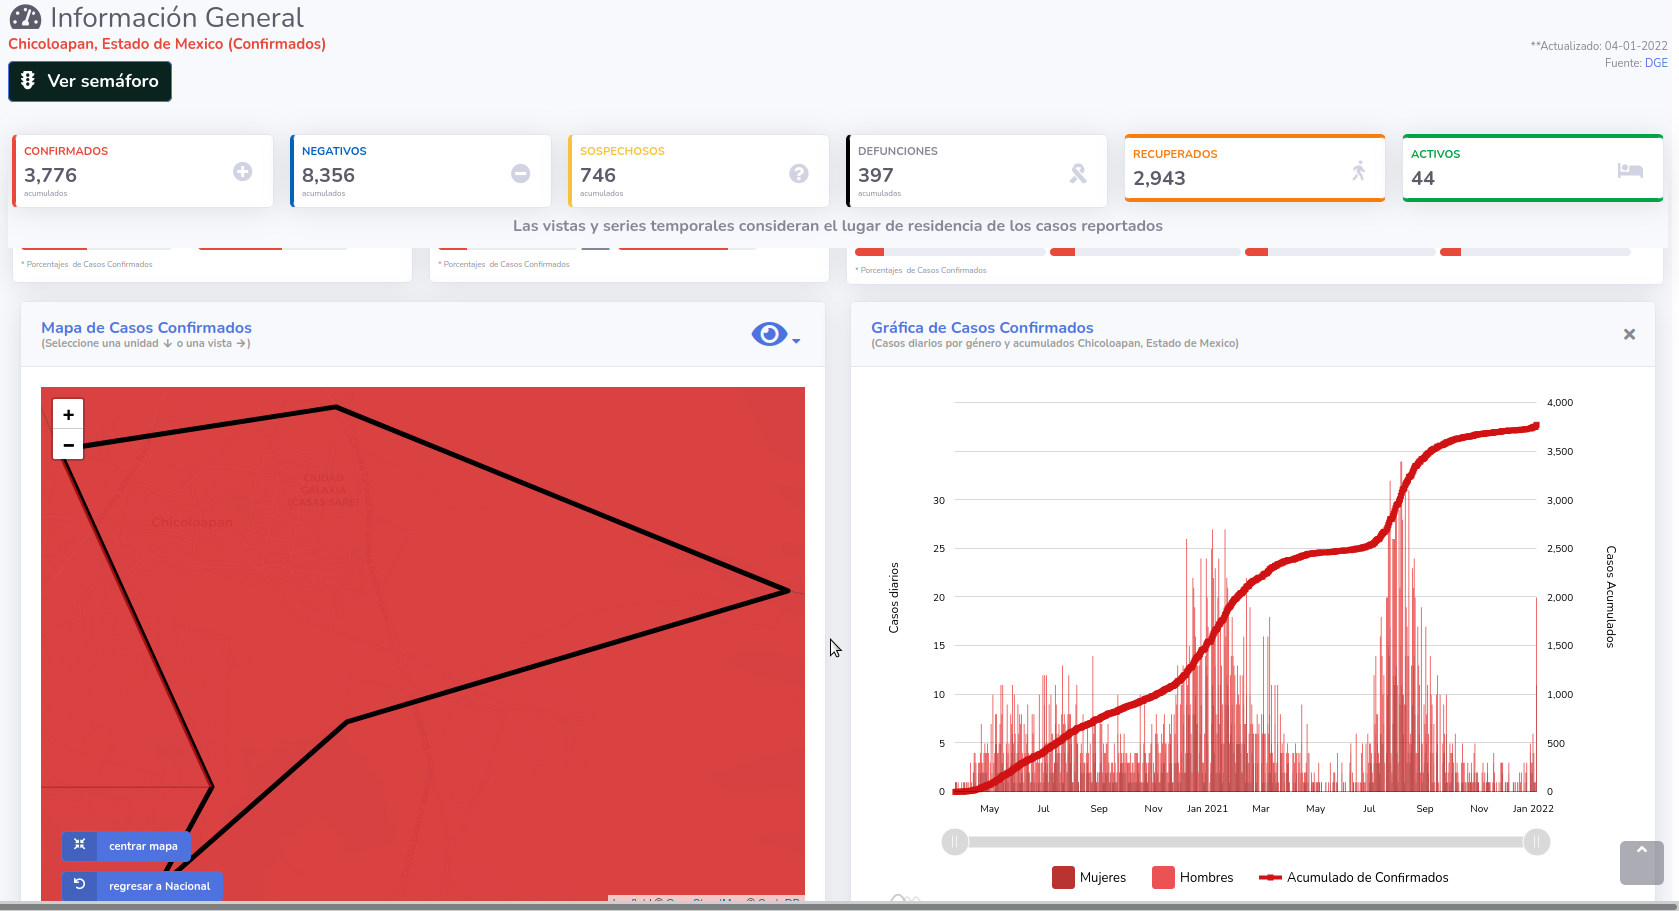This screenshot has width=1679, height=911.
Task: Open the Ver semáforo button
Action: tap(90, 81)
